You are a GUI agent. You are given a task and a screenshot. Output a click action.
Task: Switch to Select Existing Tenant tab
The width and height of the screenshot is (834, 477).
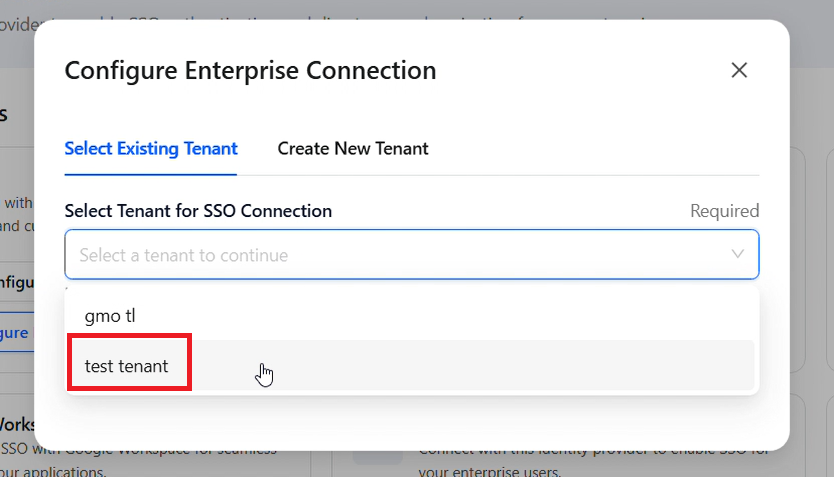151,148
